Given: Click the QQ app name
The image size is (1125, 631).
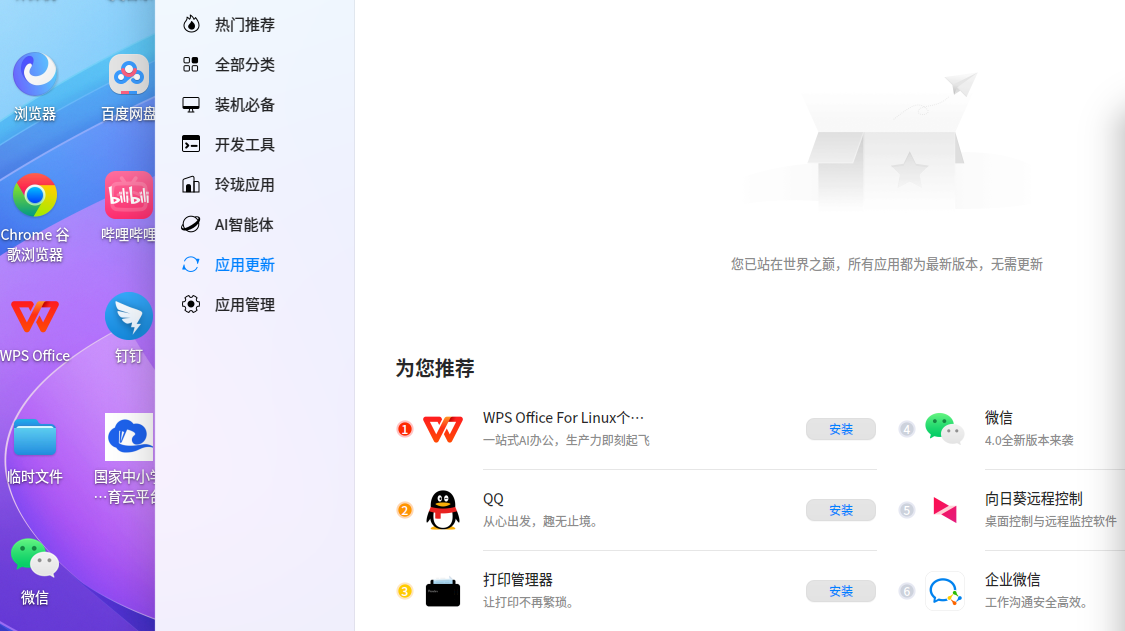Looking at the screenshot, I should 494,499.
